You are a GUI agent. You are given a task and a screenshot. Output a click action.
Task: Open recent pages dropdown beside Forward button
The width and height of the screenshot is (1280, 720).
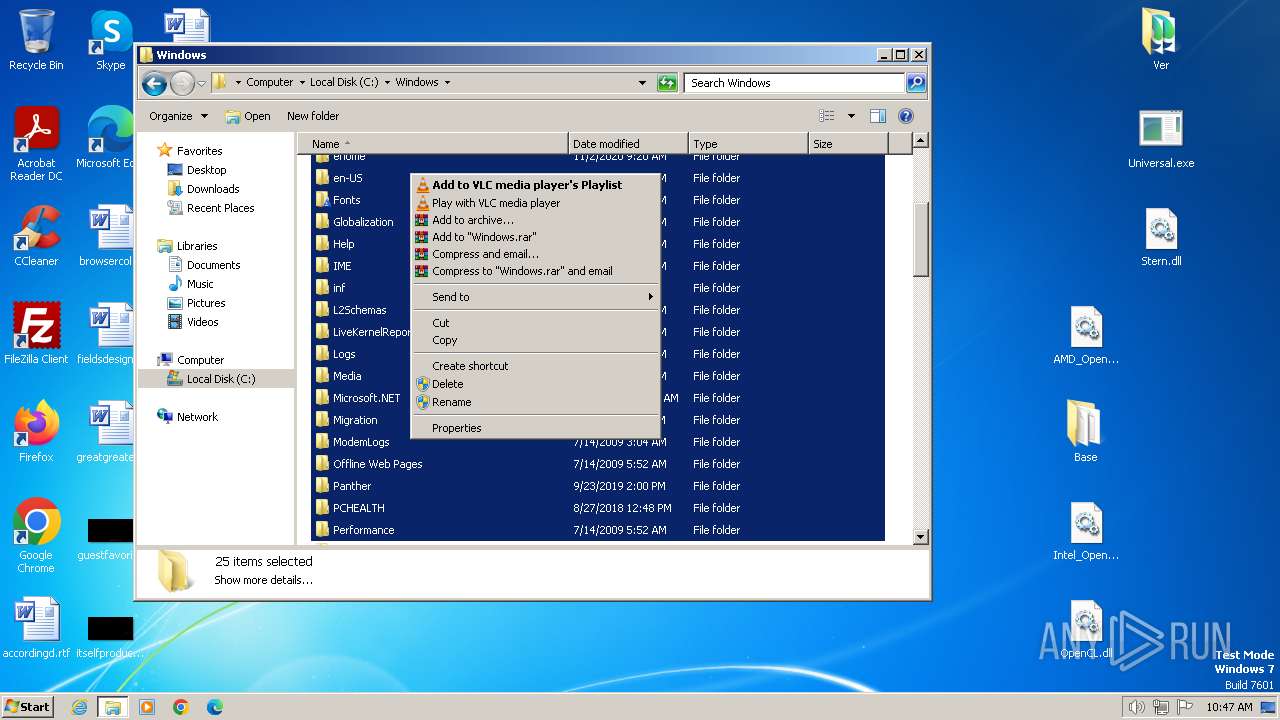pyautogui.click(x=201, y=83)
